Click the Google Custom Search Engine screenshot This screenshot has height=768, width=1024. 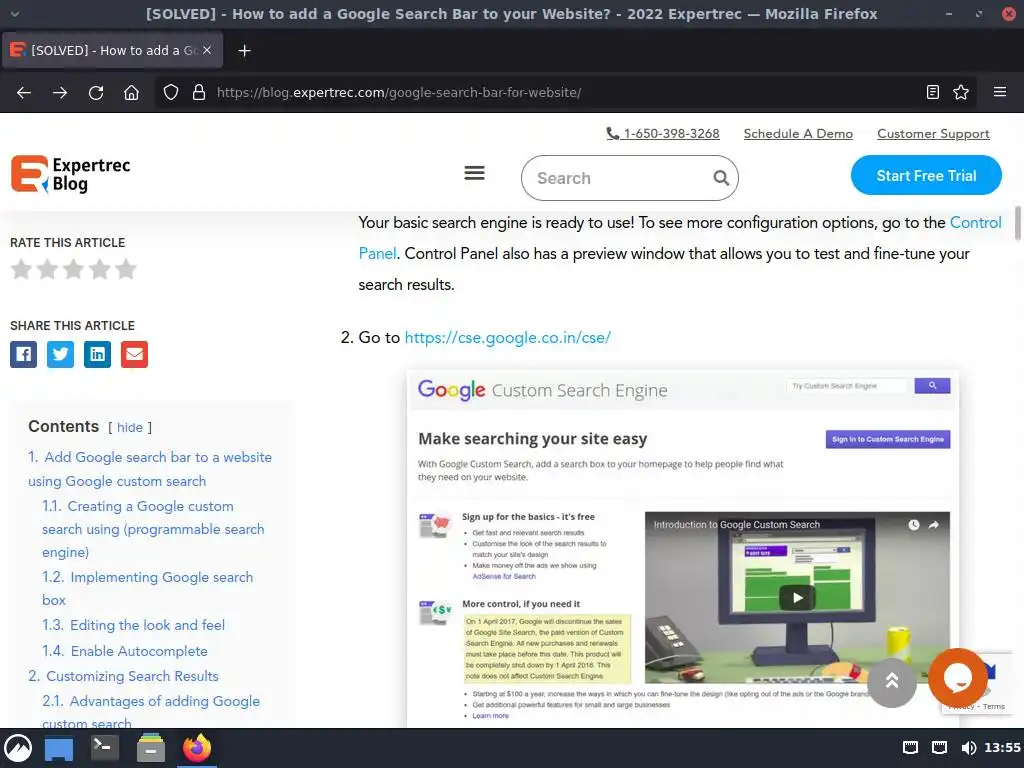(683, 549)
